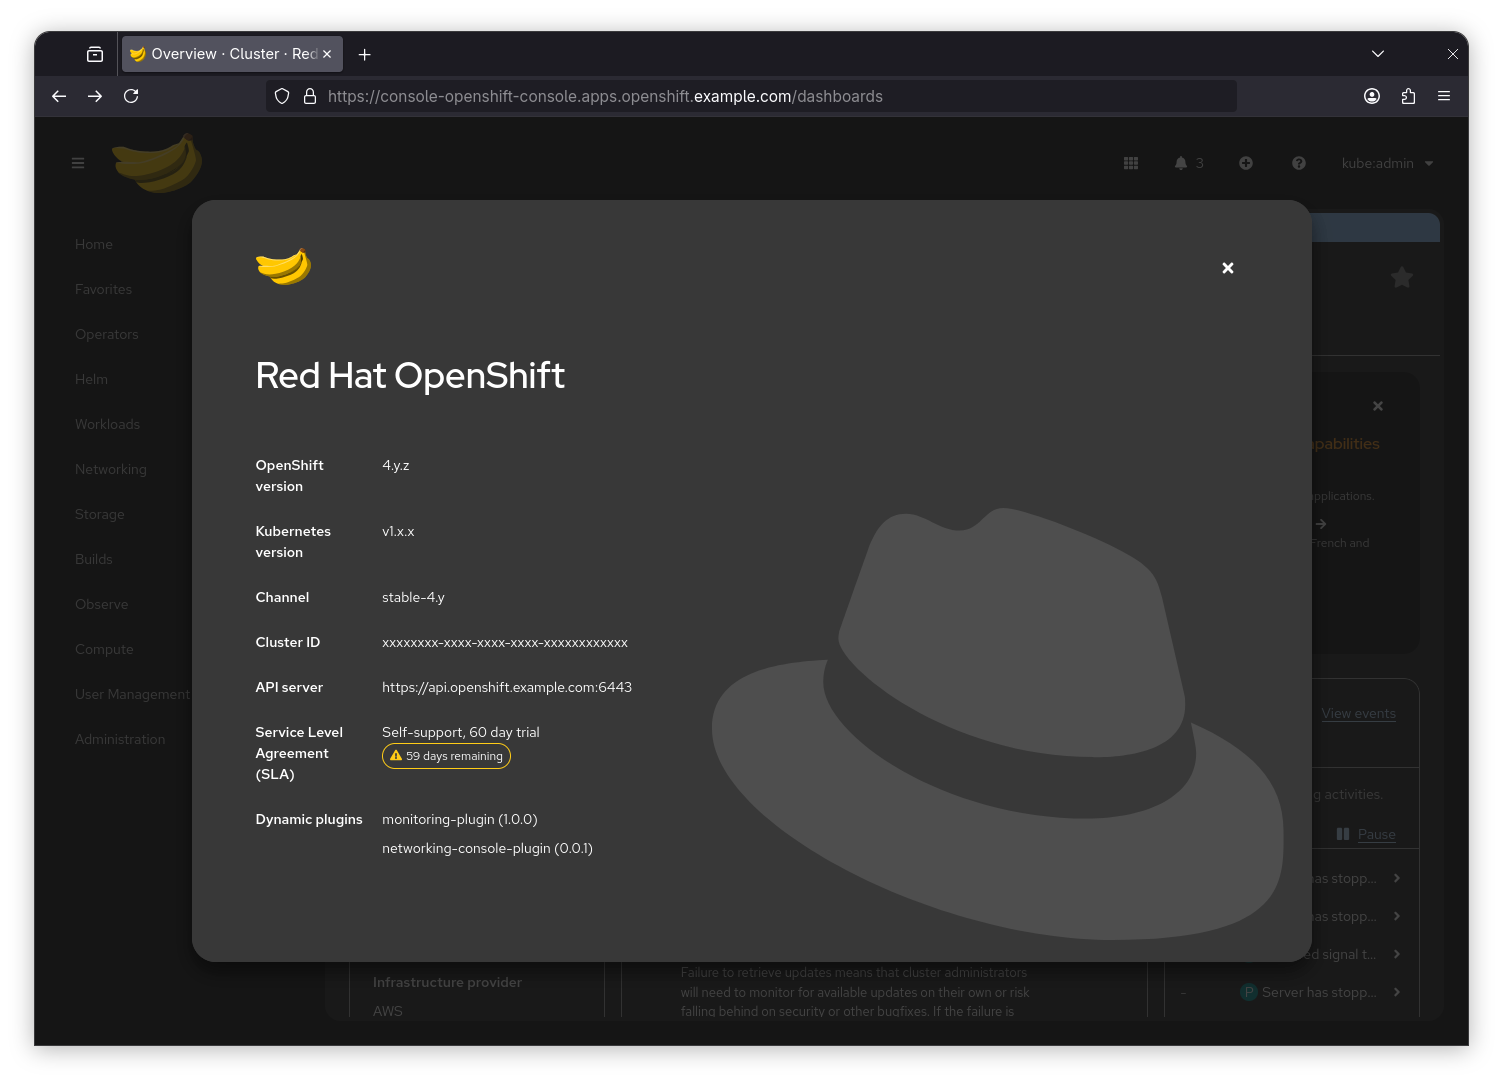Click the site tracking protection shield icon
This screenshot has width=1503, height=1083.
click(x=282, y=96)
